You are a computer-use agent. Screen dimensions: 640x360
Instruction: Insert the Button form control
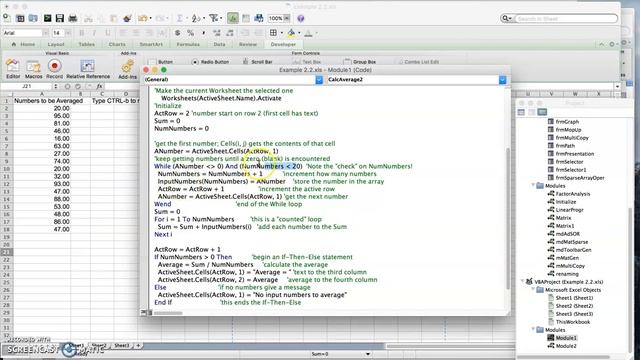pos(161,62)
